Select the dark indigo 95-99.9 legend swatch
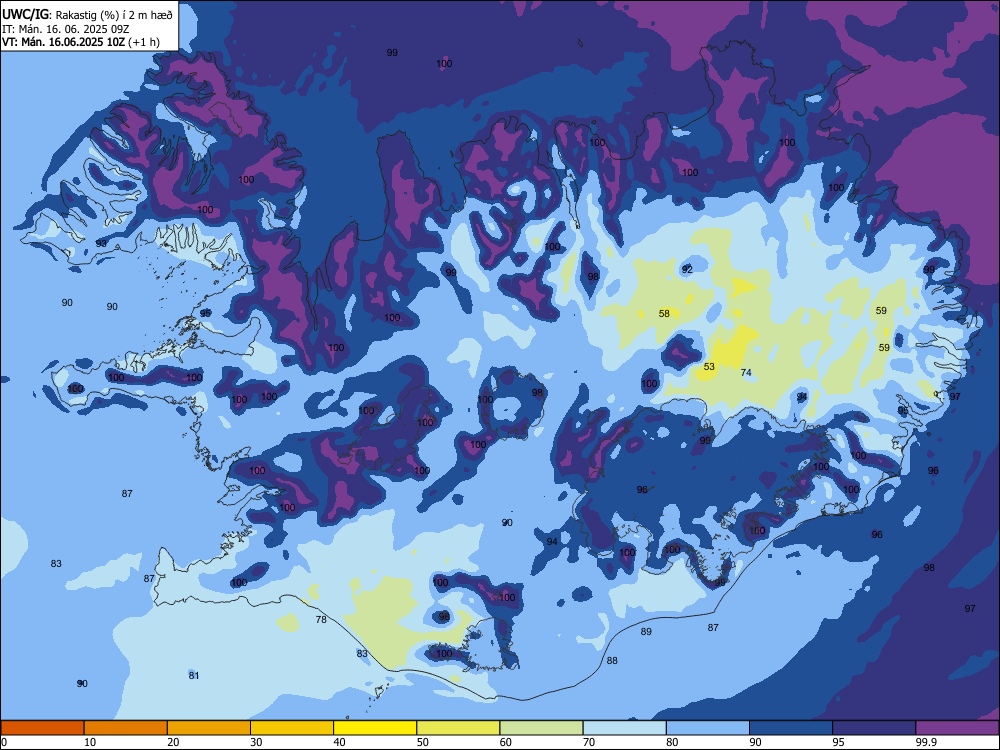The image size is (1000, 750). 874,728
